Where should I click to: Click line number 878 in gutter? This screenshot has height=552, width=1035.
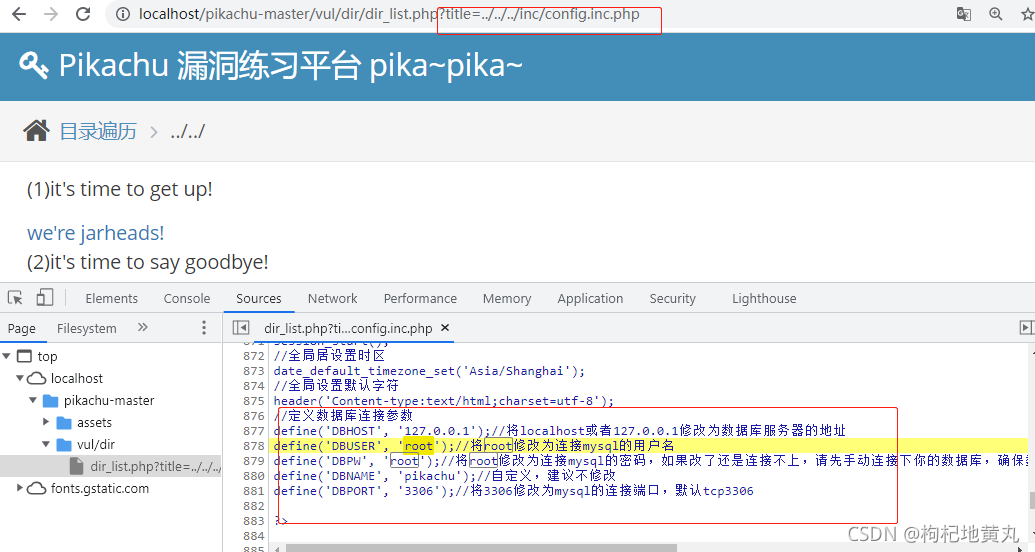pos(253,446)
